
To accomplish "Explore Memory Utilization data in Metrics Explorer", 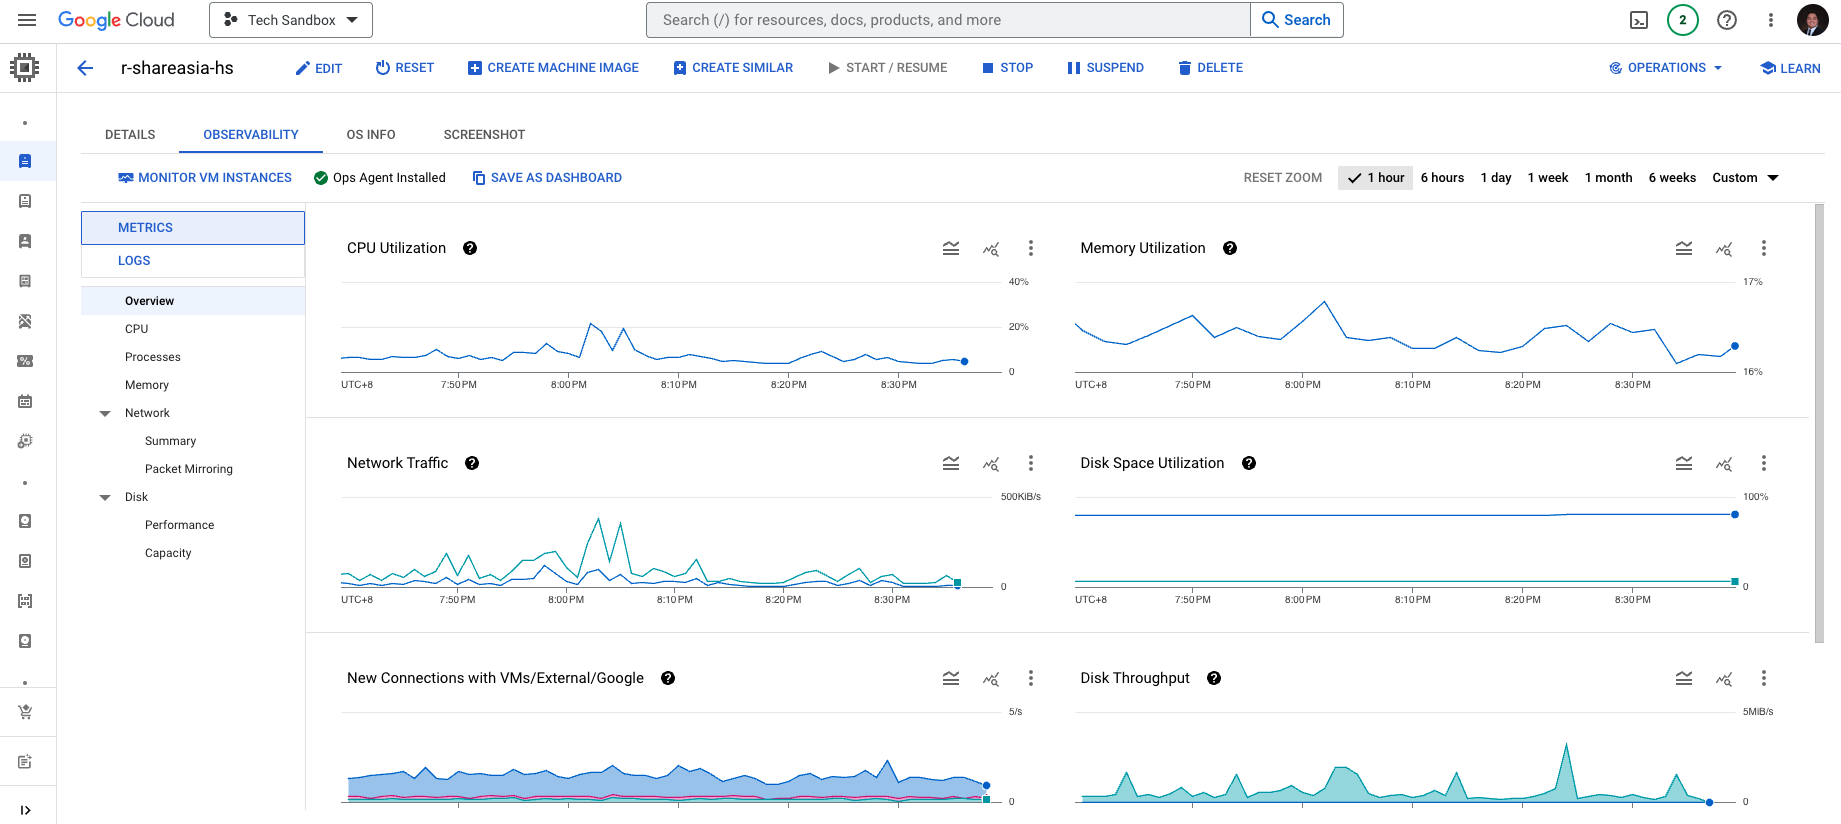I will click(1723, 248).
